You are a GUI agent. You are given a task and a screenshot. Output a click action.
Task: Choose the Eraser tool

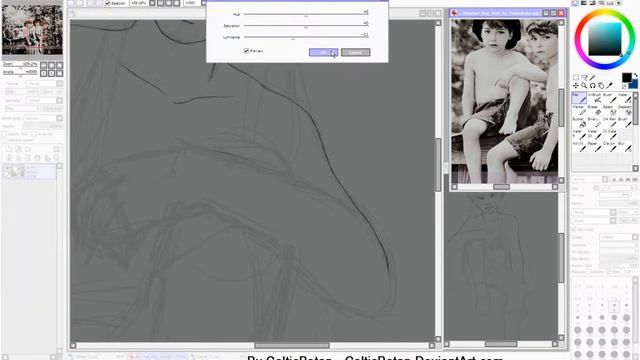pyautogui.click(x=594, y=110)
